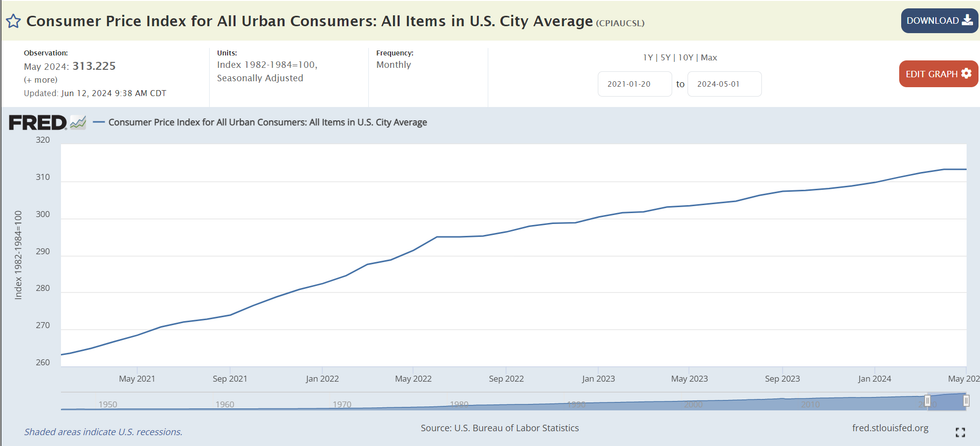The height and width of the screenshot is (446, 980).
Task: Click the FRED logo above the chart
Action: point(37,122)
